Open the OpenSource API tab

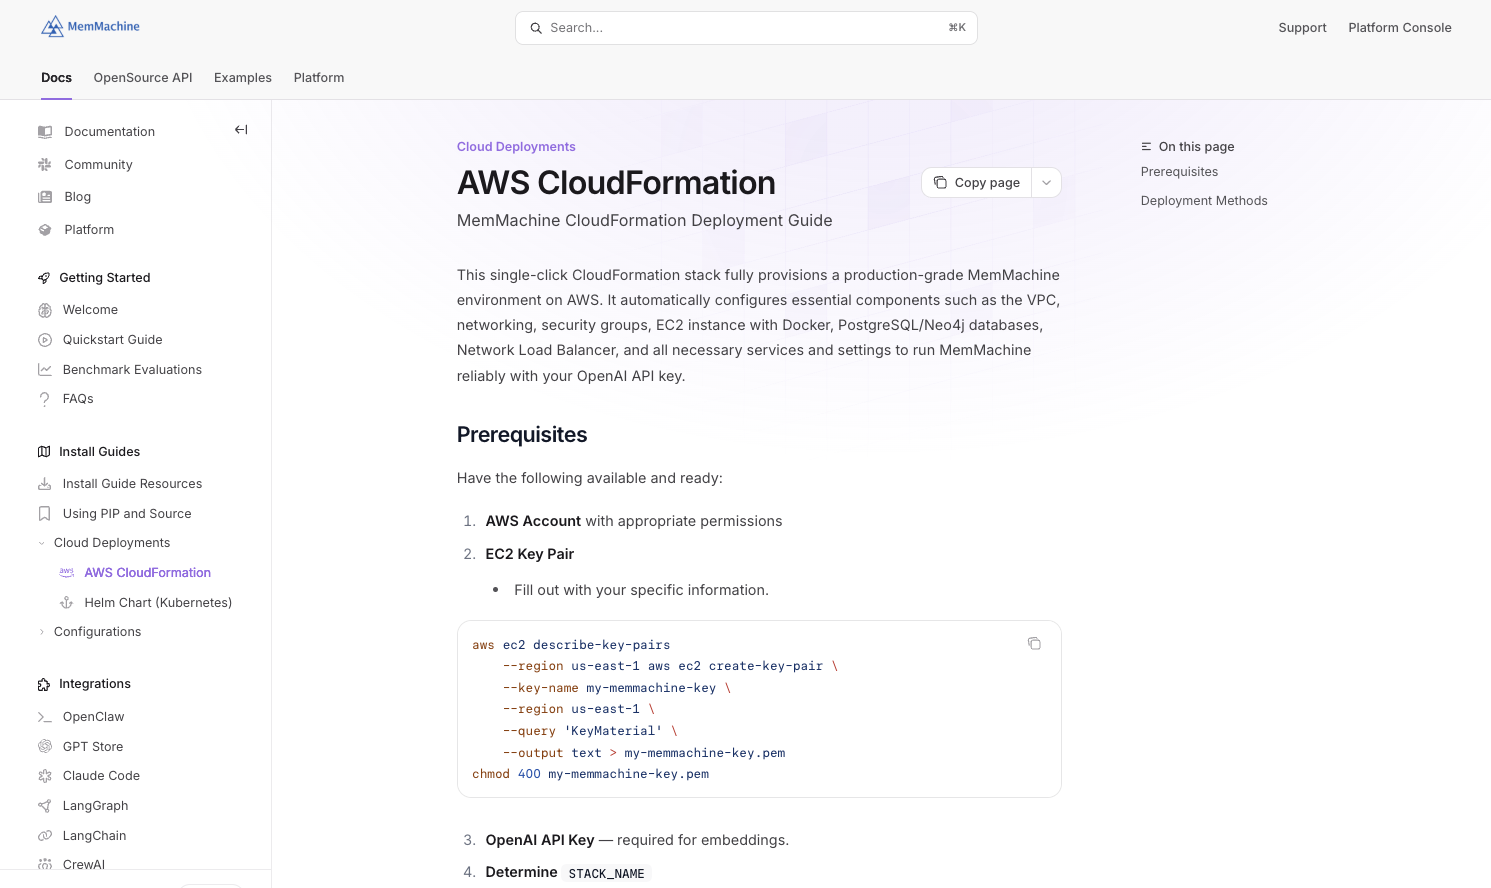143,78
